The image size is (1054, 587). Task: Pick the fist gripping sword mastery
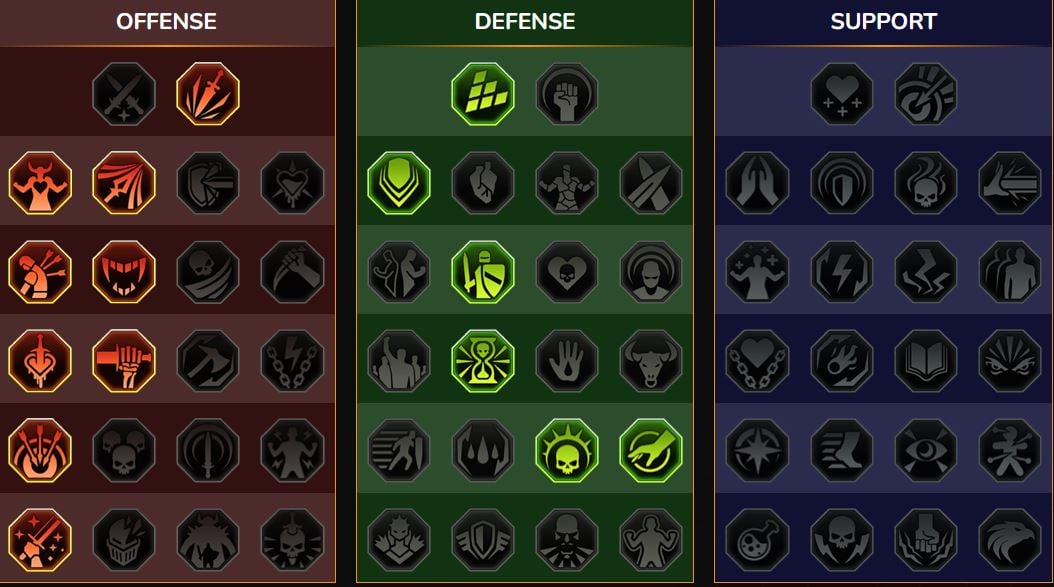[x=124, y=361]
